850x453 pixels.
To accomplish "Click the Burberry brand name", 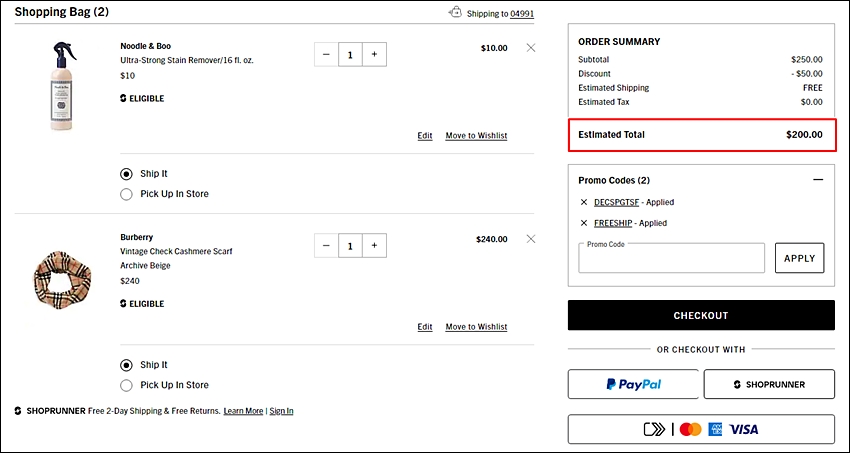I will coord(137,237).
